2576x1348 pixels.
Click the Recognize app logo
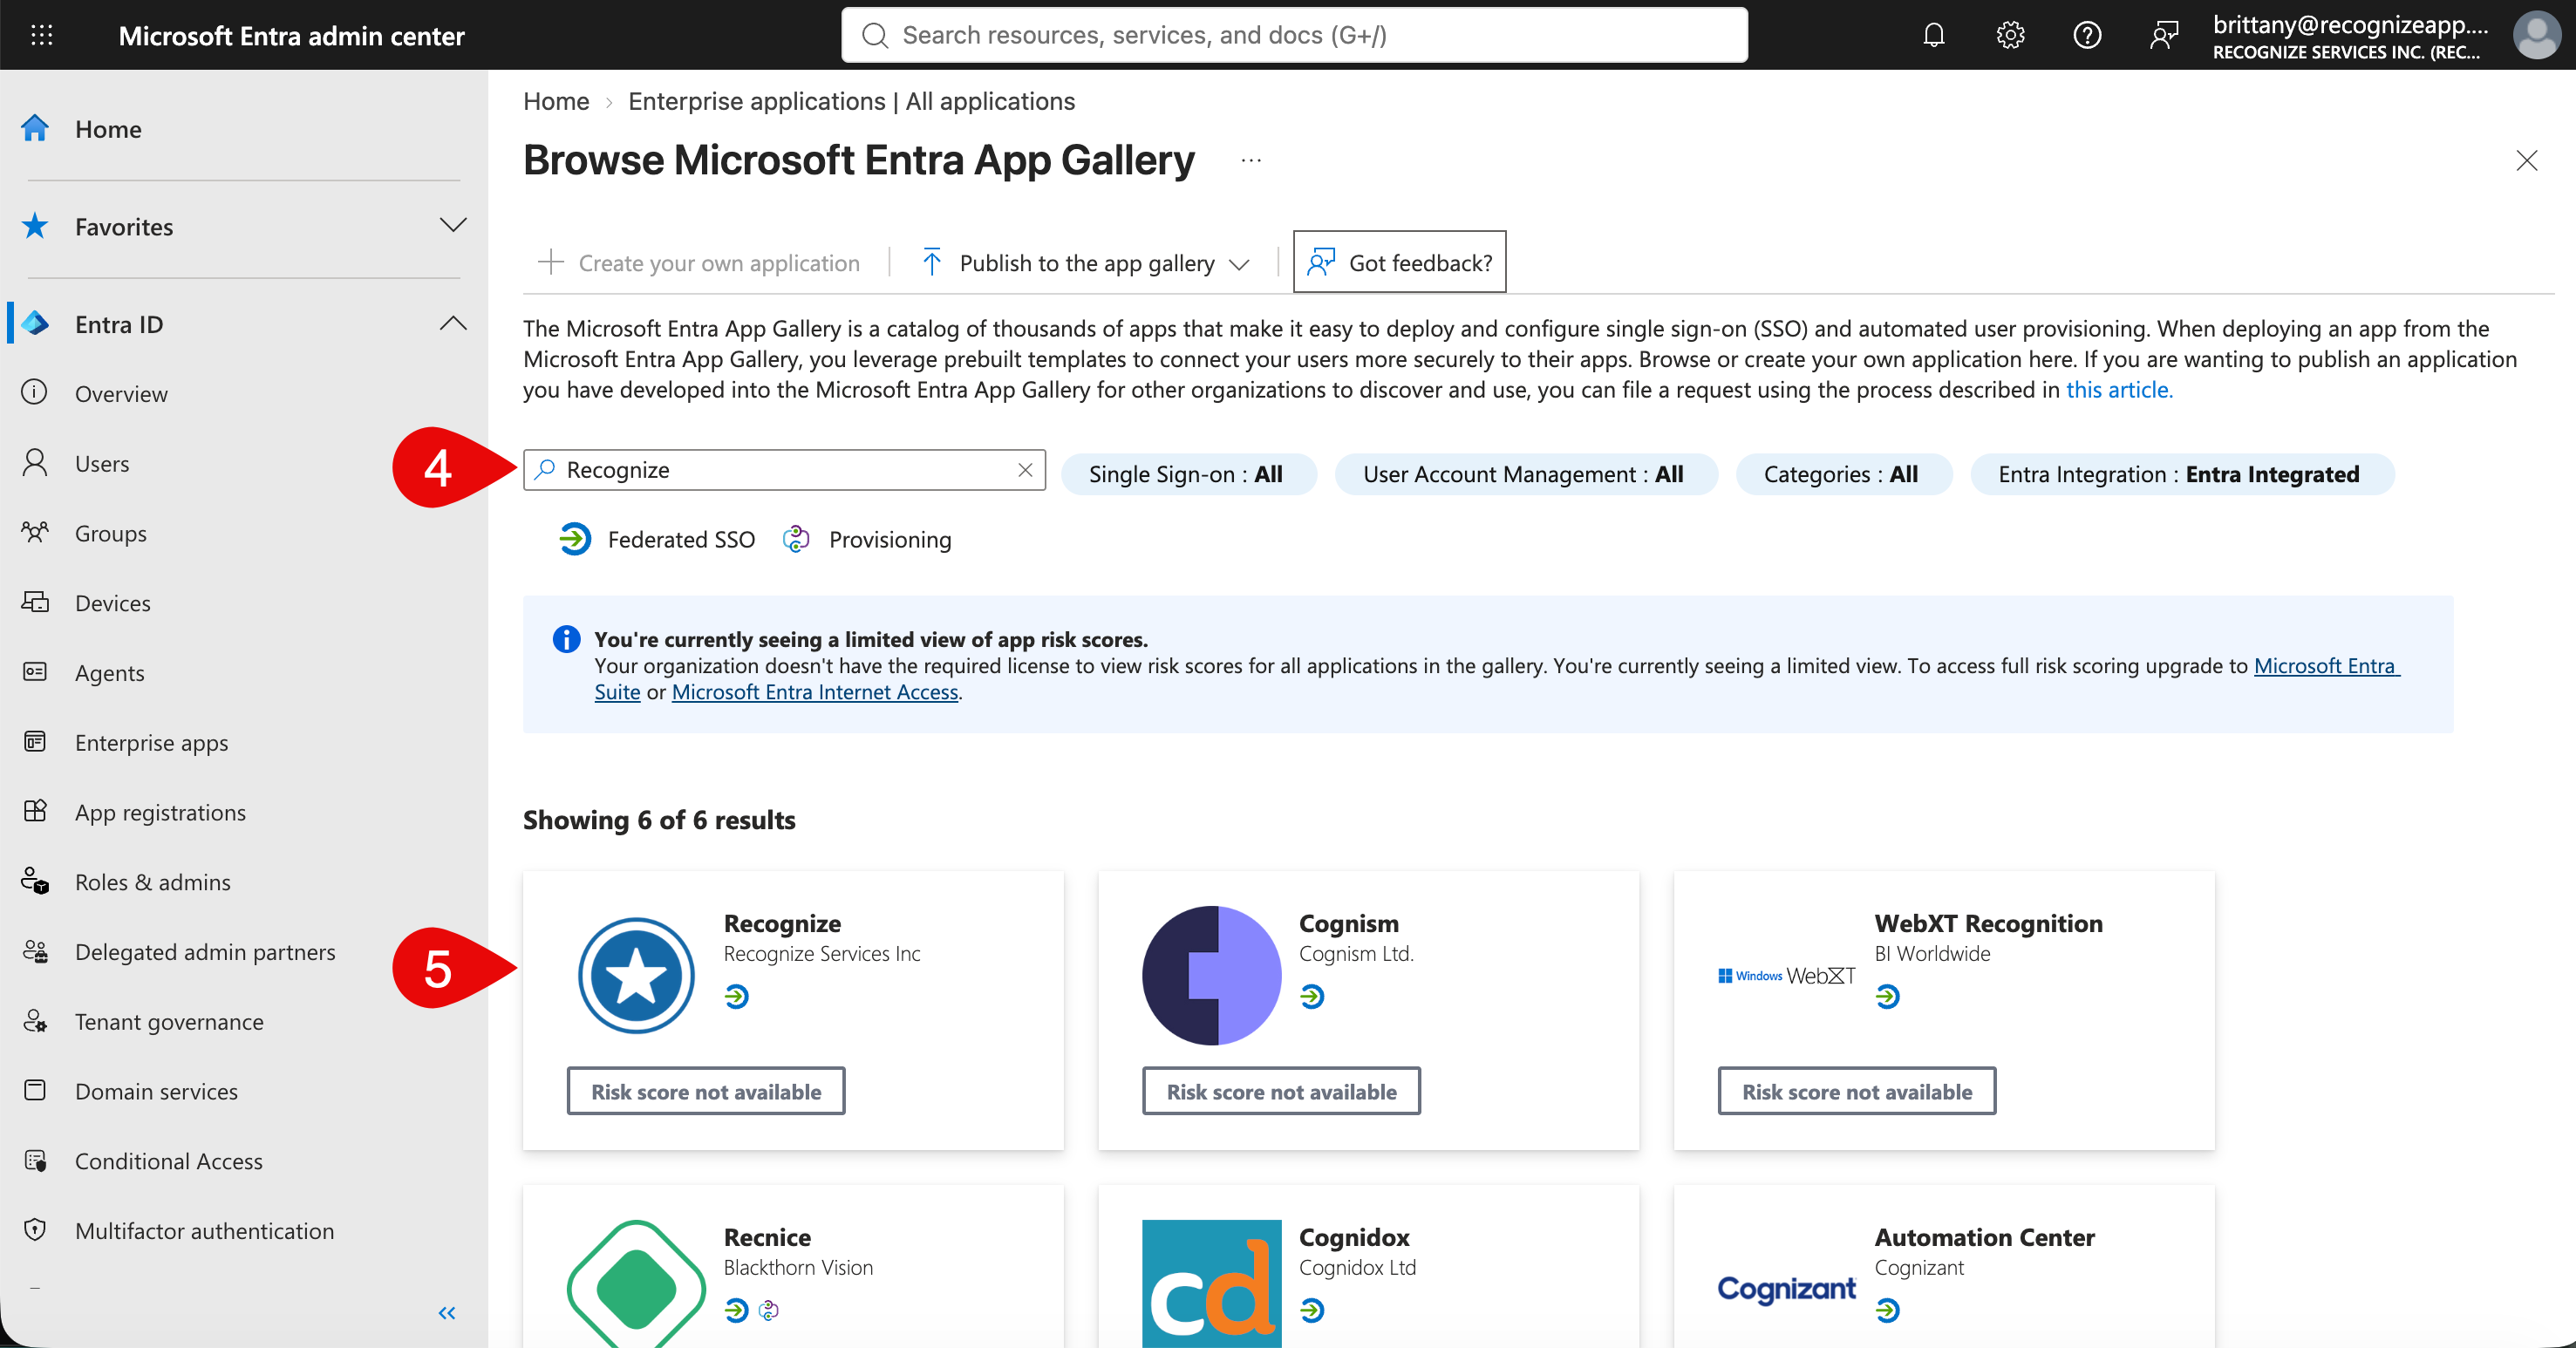[636, 975]
